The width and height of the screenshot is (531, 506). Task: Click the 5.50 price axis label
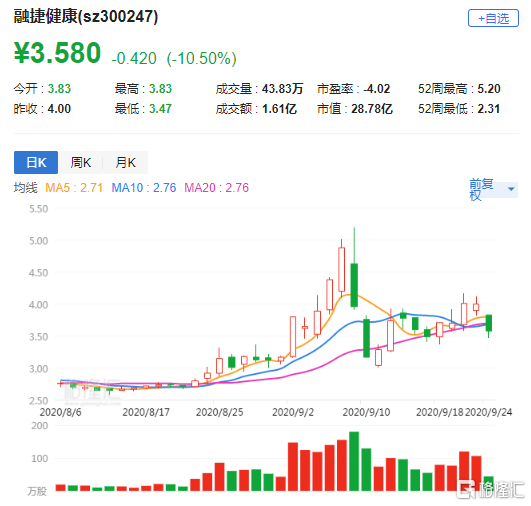tap(38, 209)
